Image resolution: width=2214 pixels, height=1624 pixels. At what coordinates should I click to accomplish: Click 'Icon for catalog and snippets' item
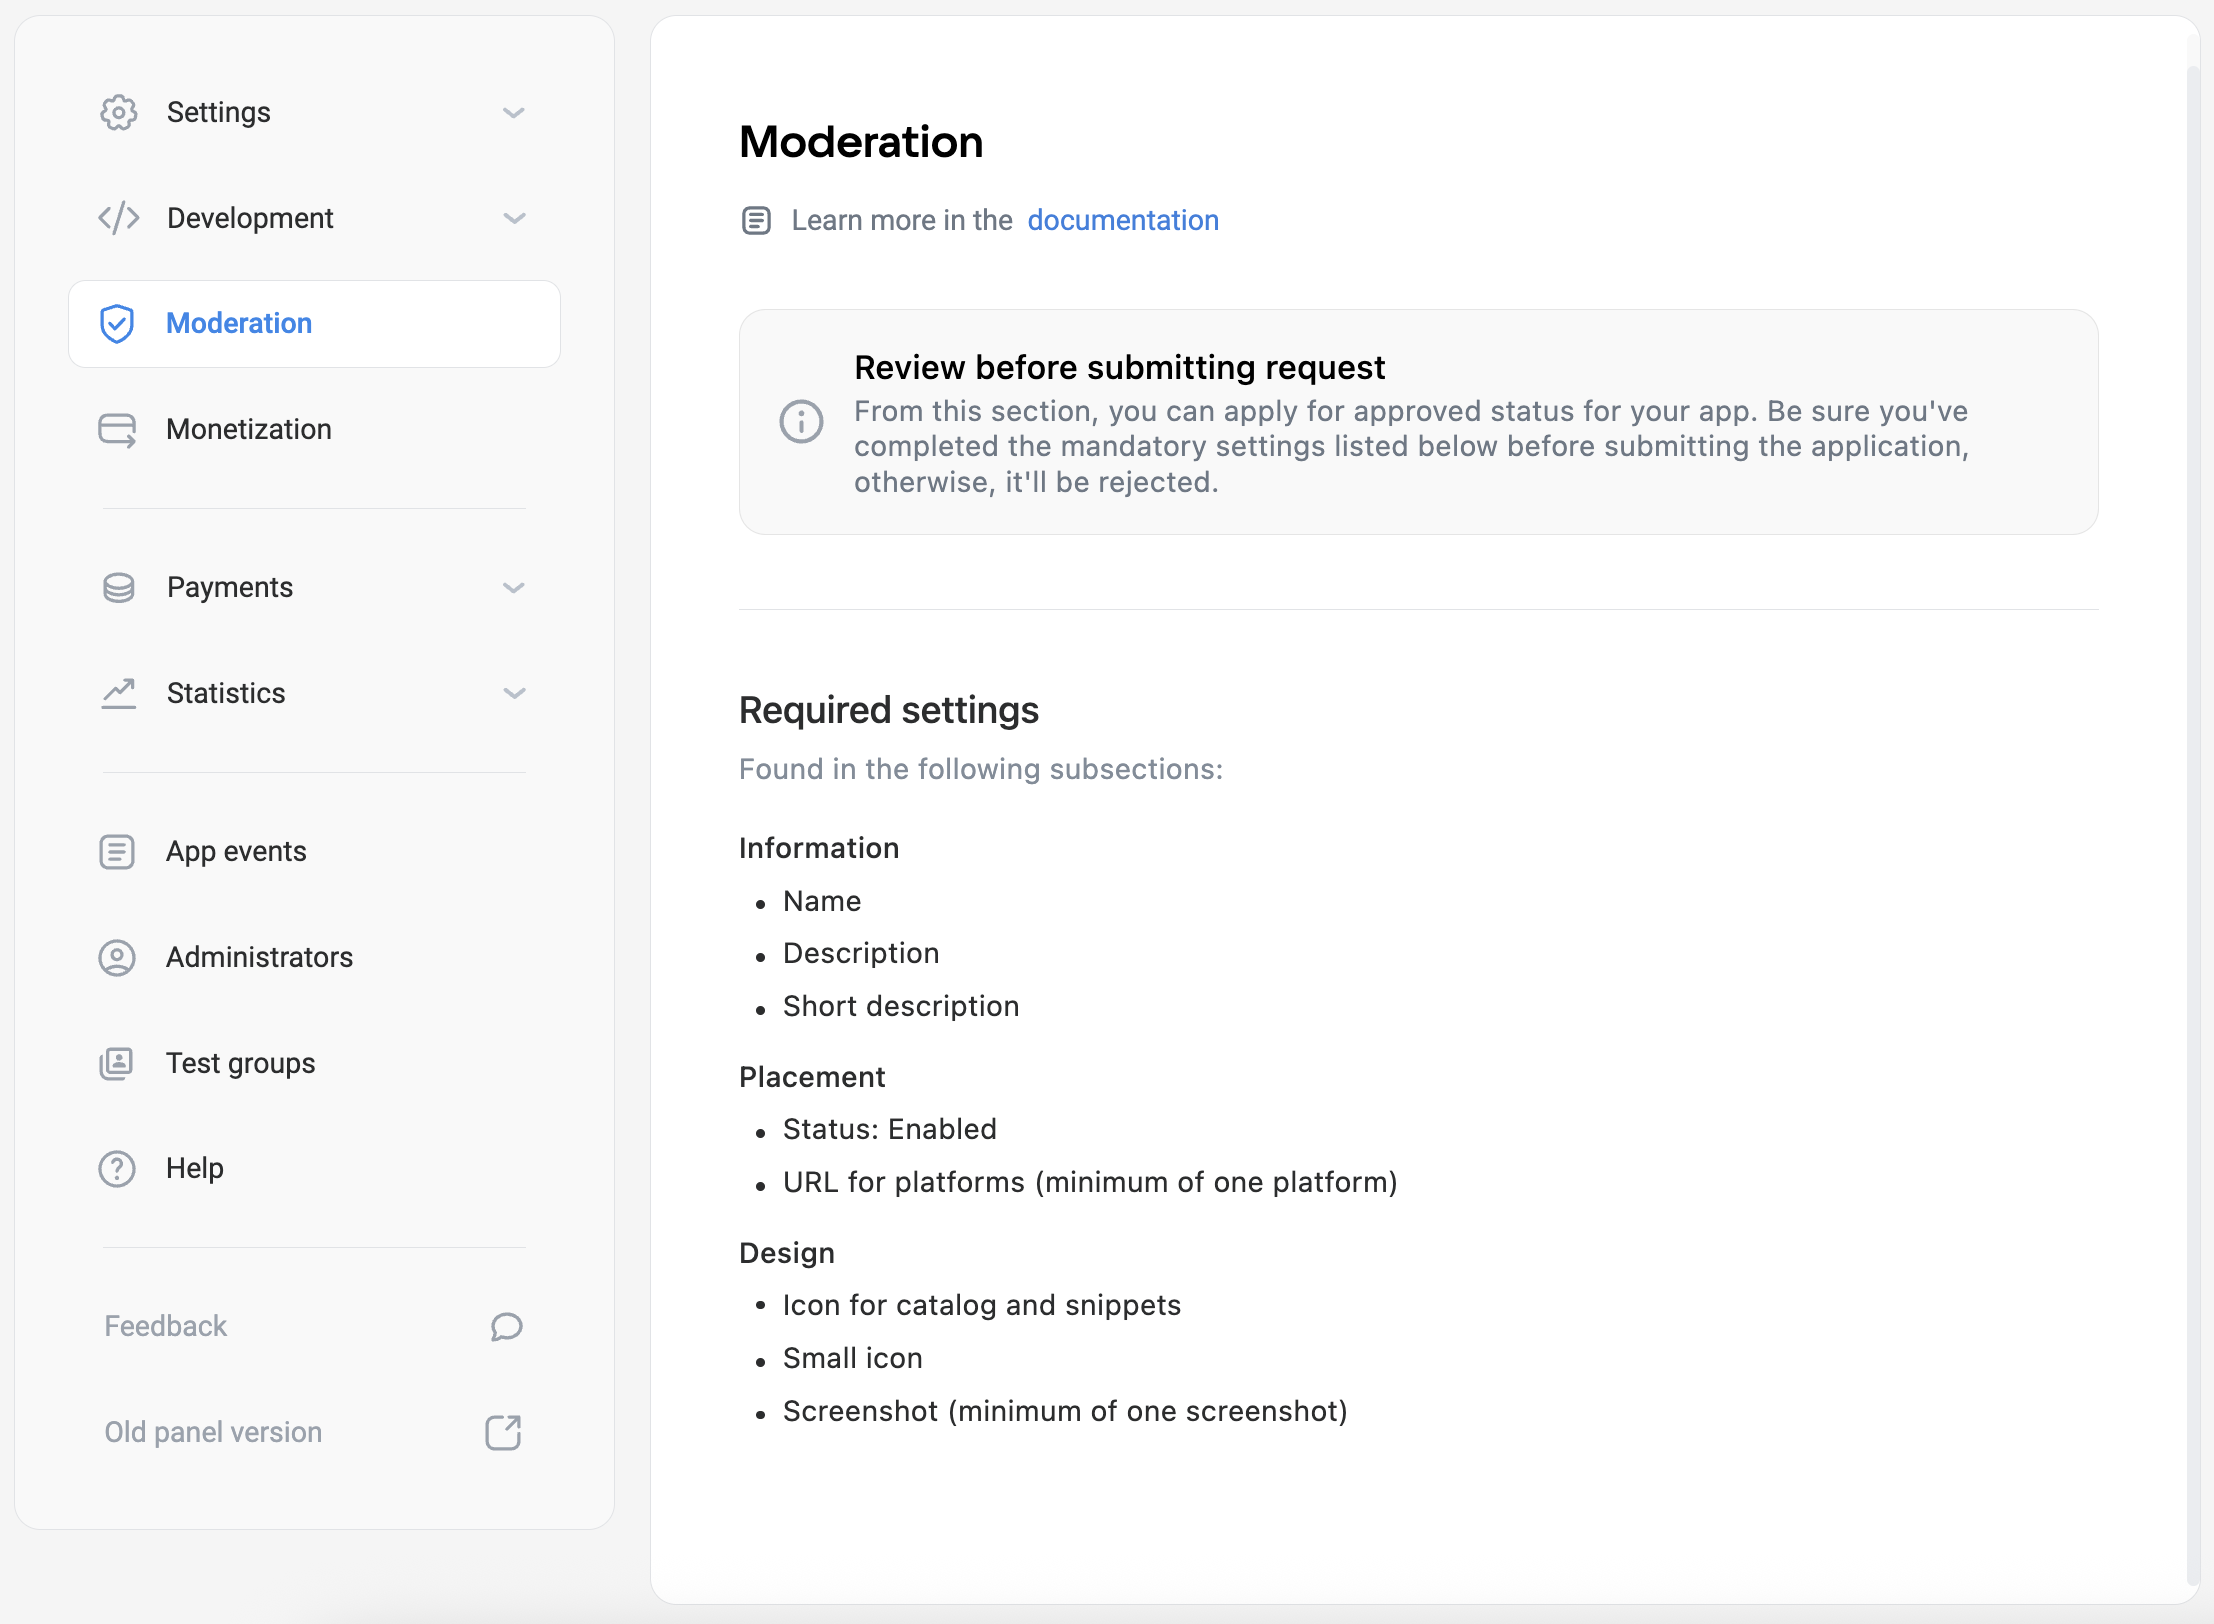click(982, 1306)
